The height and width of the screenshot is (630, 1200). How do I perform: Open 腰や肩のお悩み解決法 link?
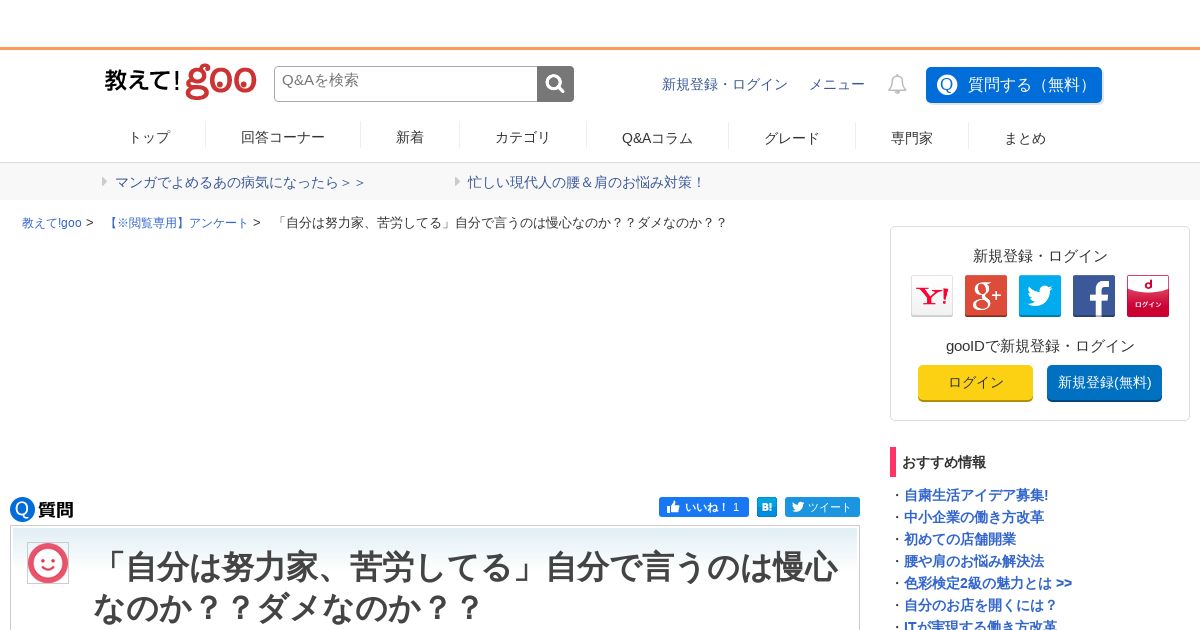[974, 561]
